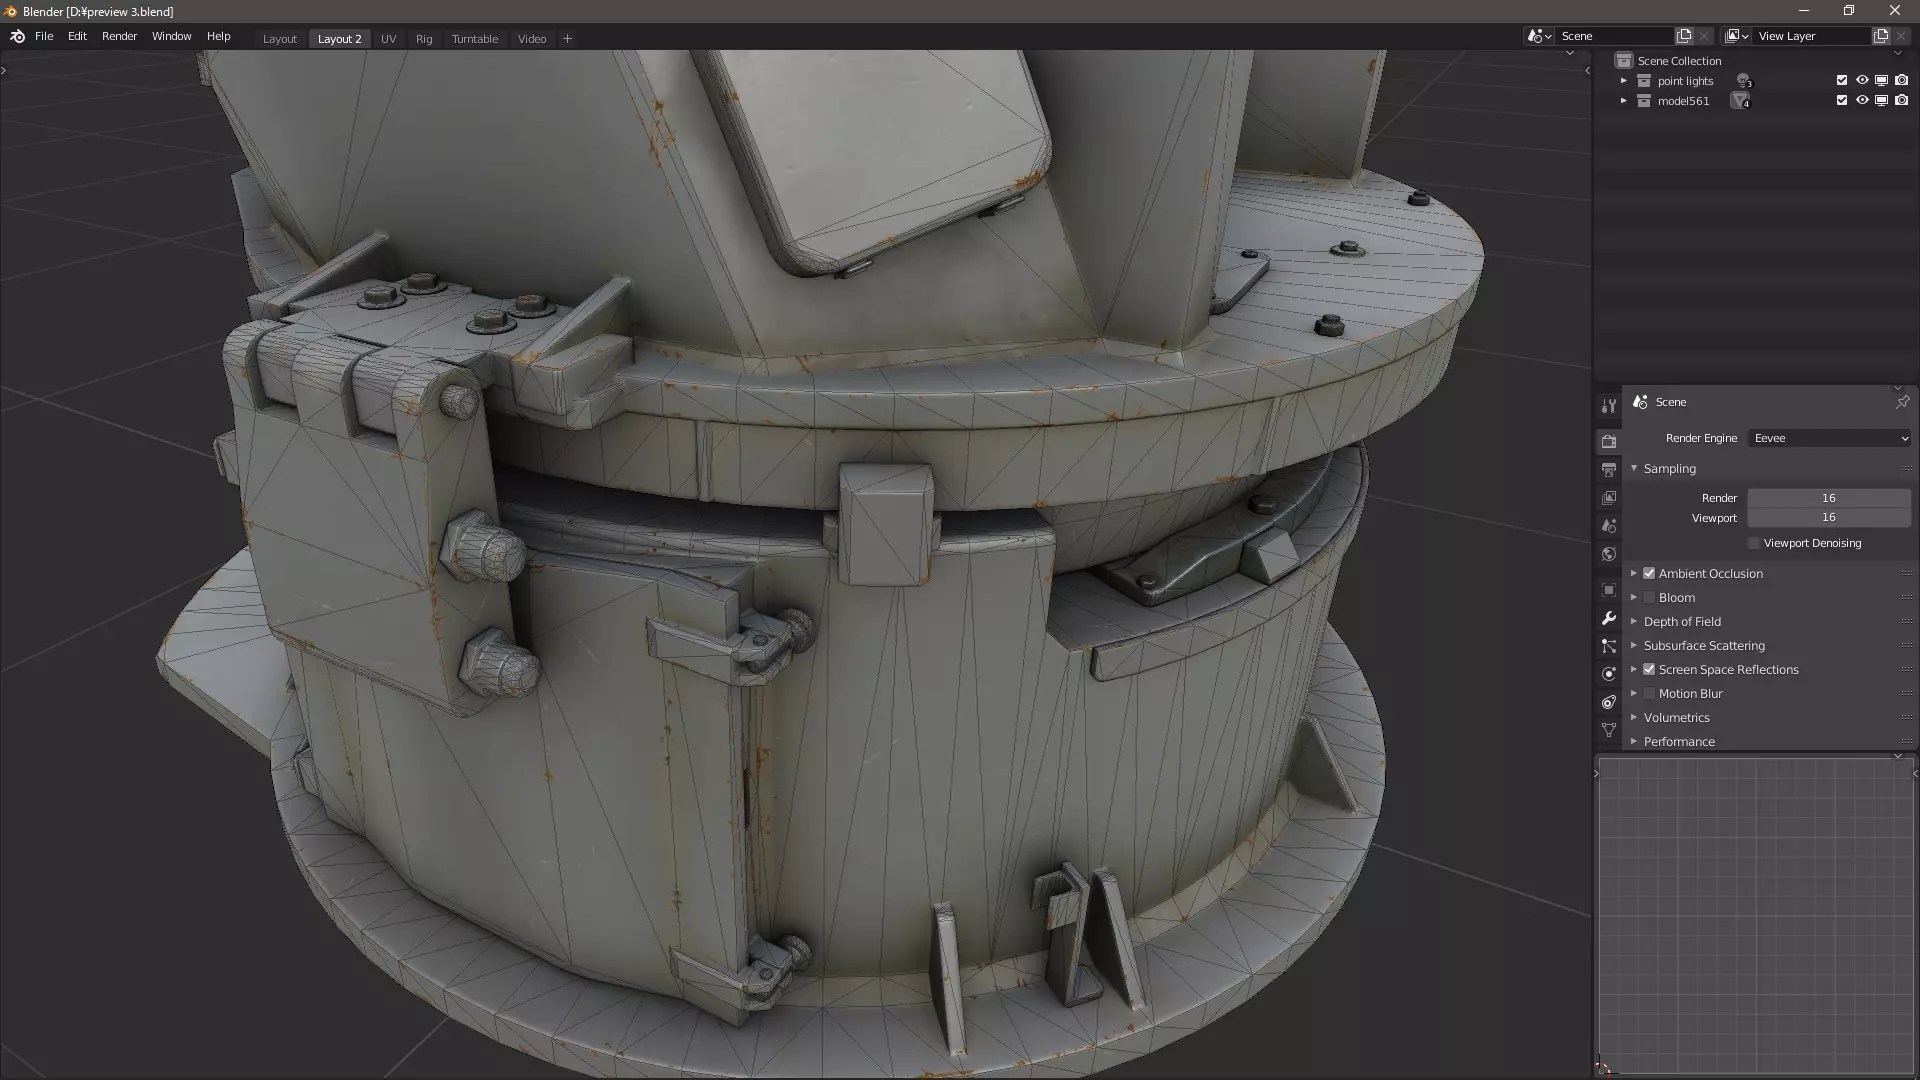Viewport: 1920px width, 1080px height.
Task: Open the Output properties tab
Action: [1608, 469]
